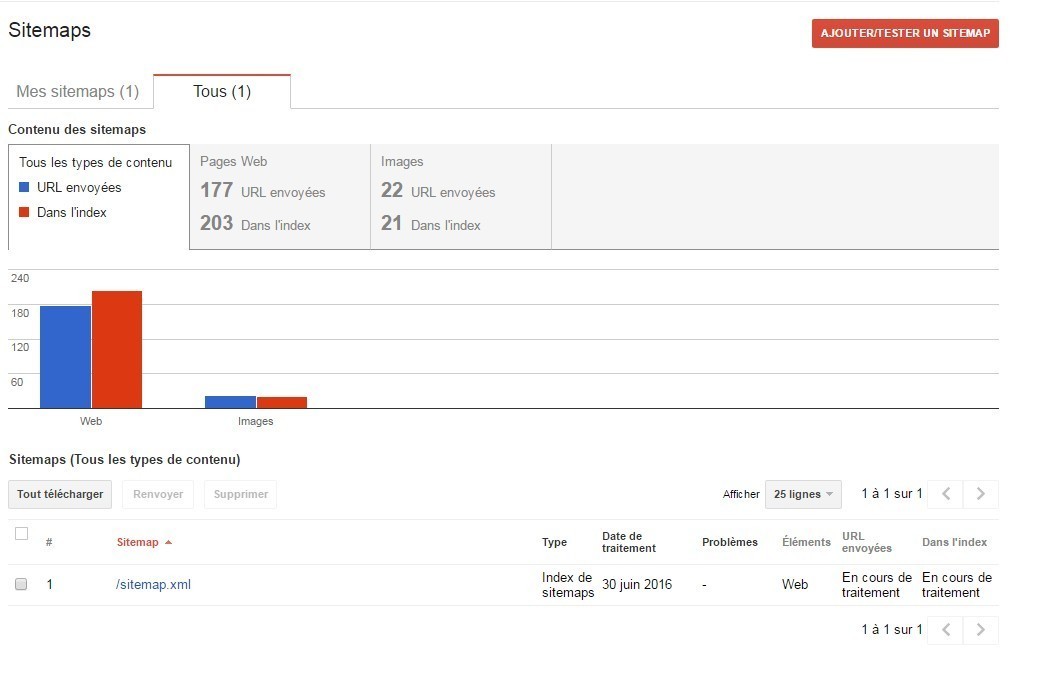Go to next page with top arrow
Image resolution: width=1041 pixels, height=674 pixels.
tap(980, 494)
